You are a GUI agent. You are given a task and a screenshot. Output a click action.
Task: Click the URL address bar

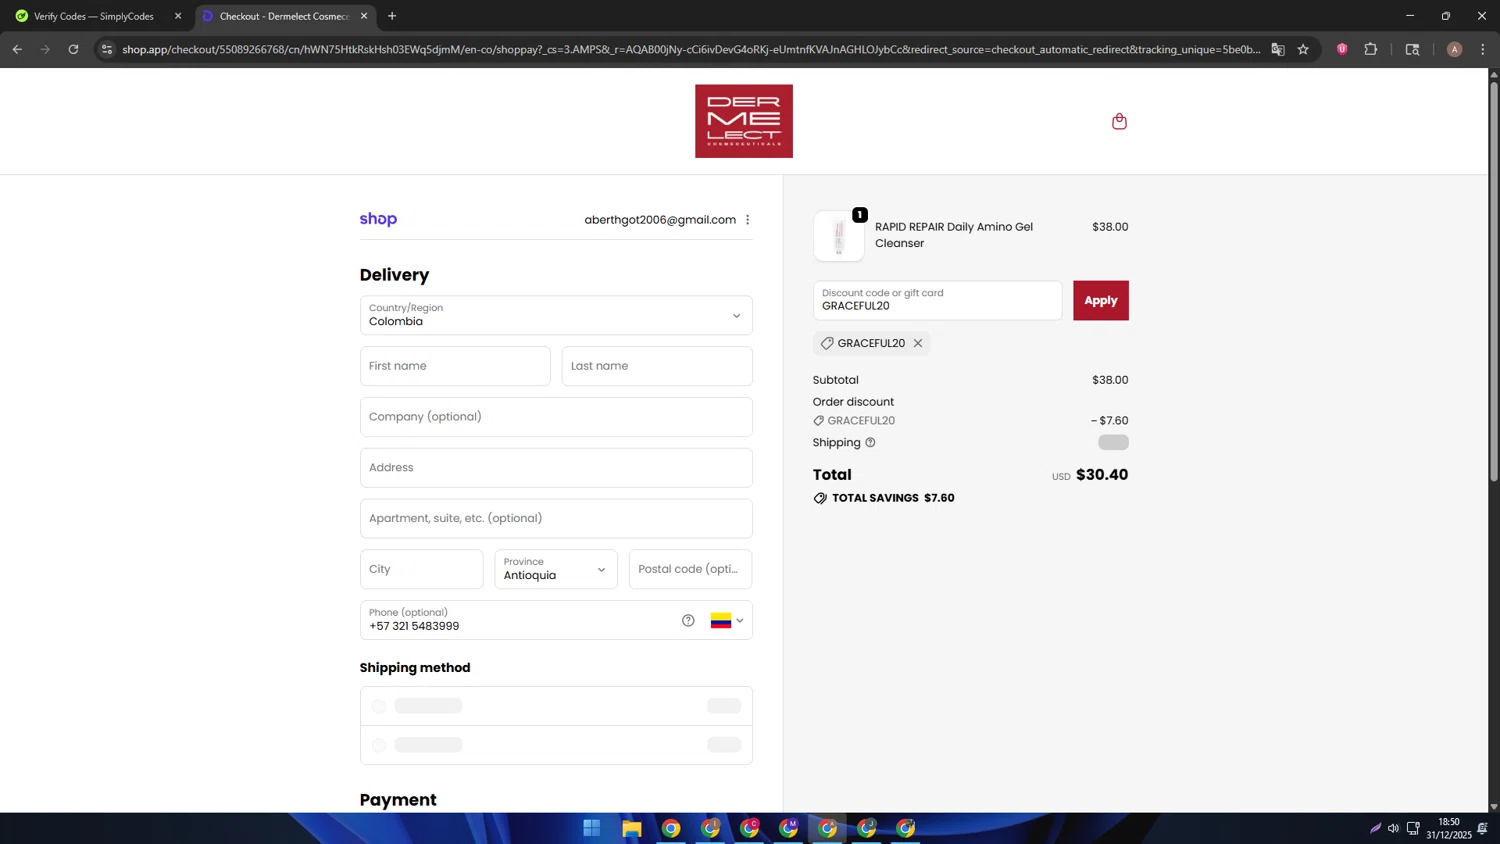pyautogui.click(x=690, y=49)
